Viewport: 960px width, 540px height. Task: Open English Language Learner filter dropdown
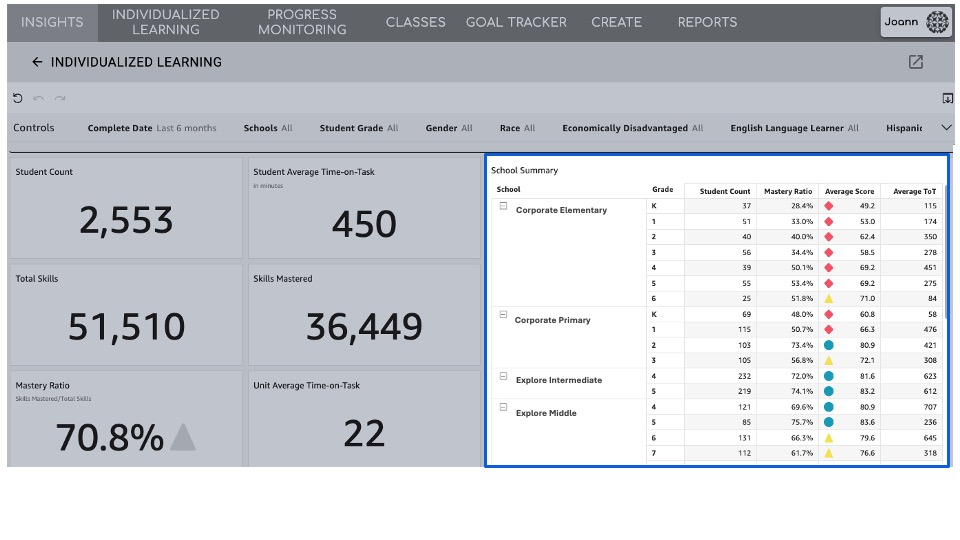(x=794, y=128)
